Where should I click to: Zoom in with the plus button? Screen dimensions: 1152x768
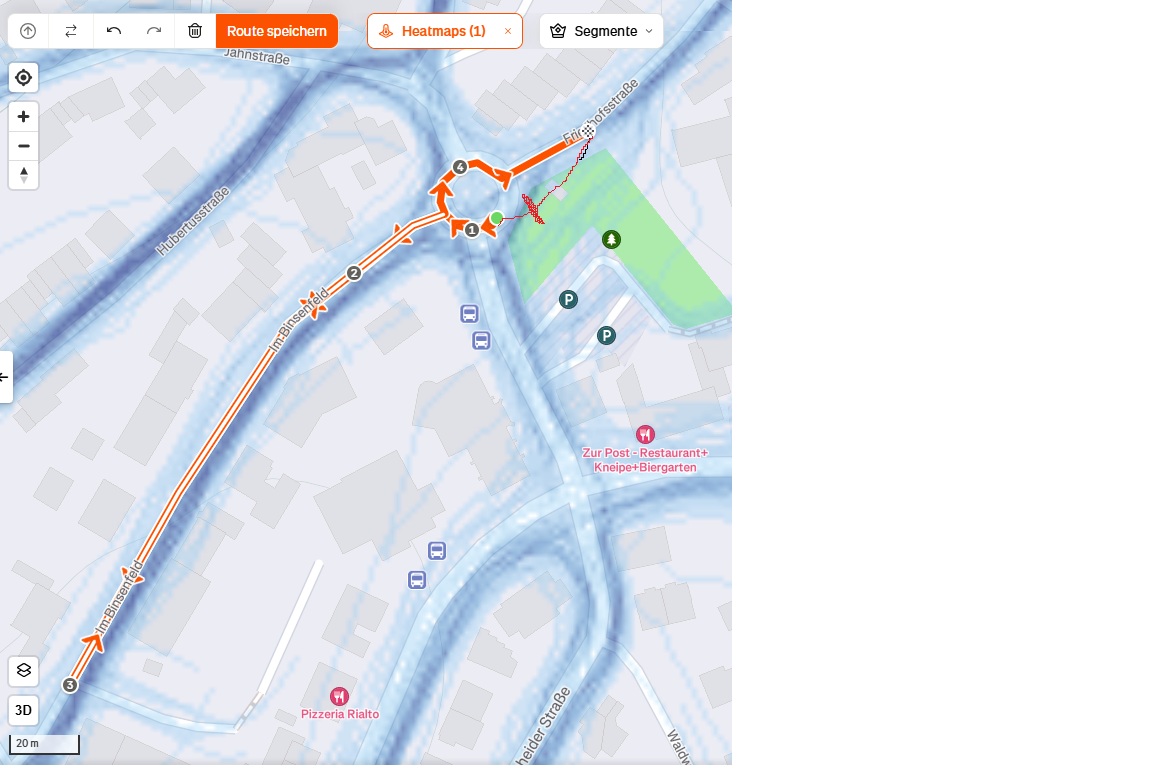tap(24, 117)
